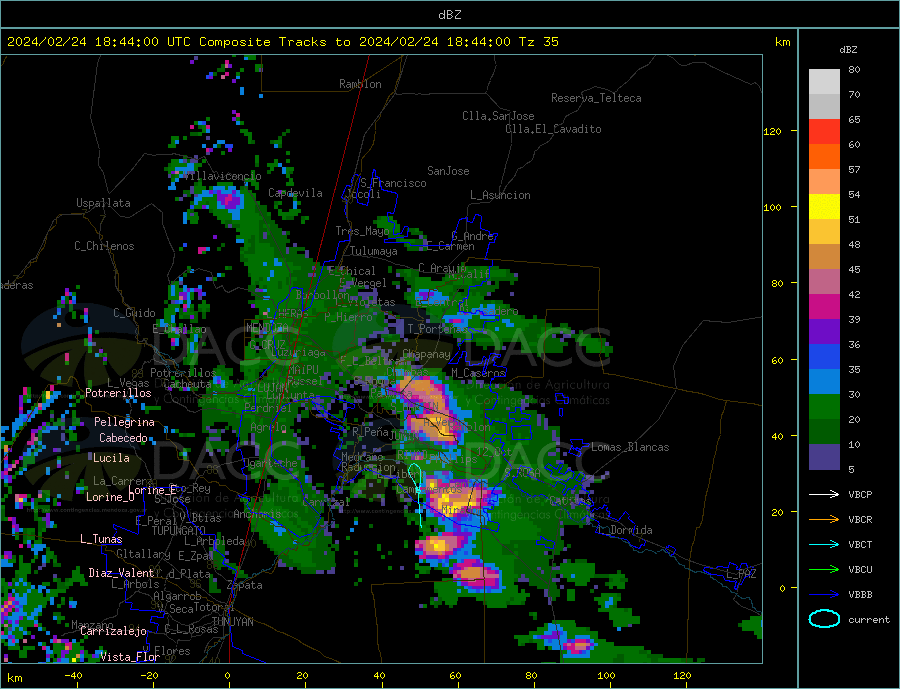Click the S_Francisco place label

coord(393,183)
